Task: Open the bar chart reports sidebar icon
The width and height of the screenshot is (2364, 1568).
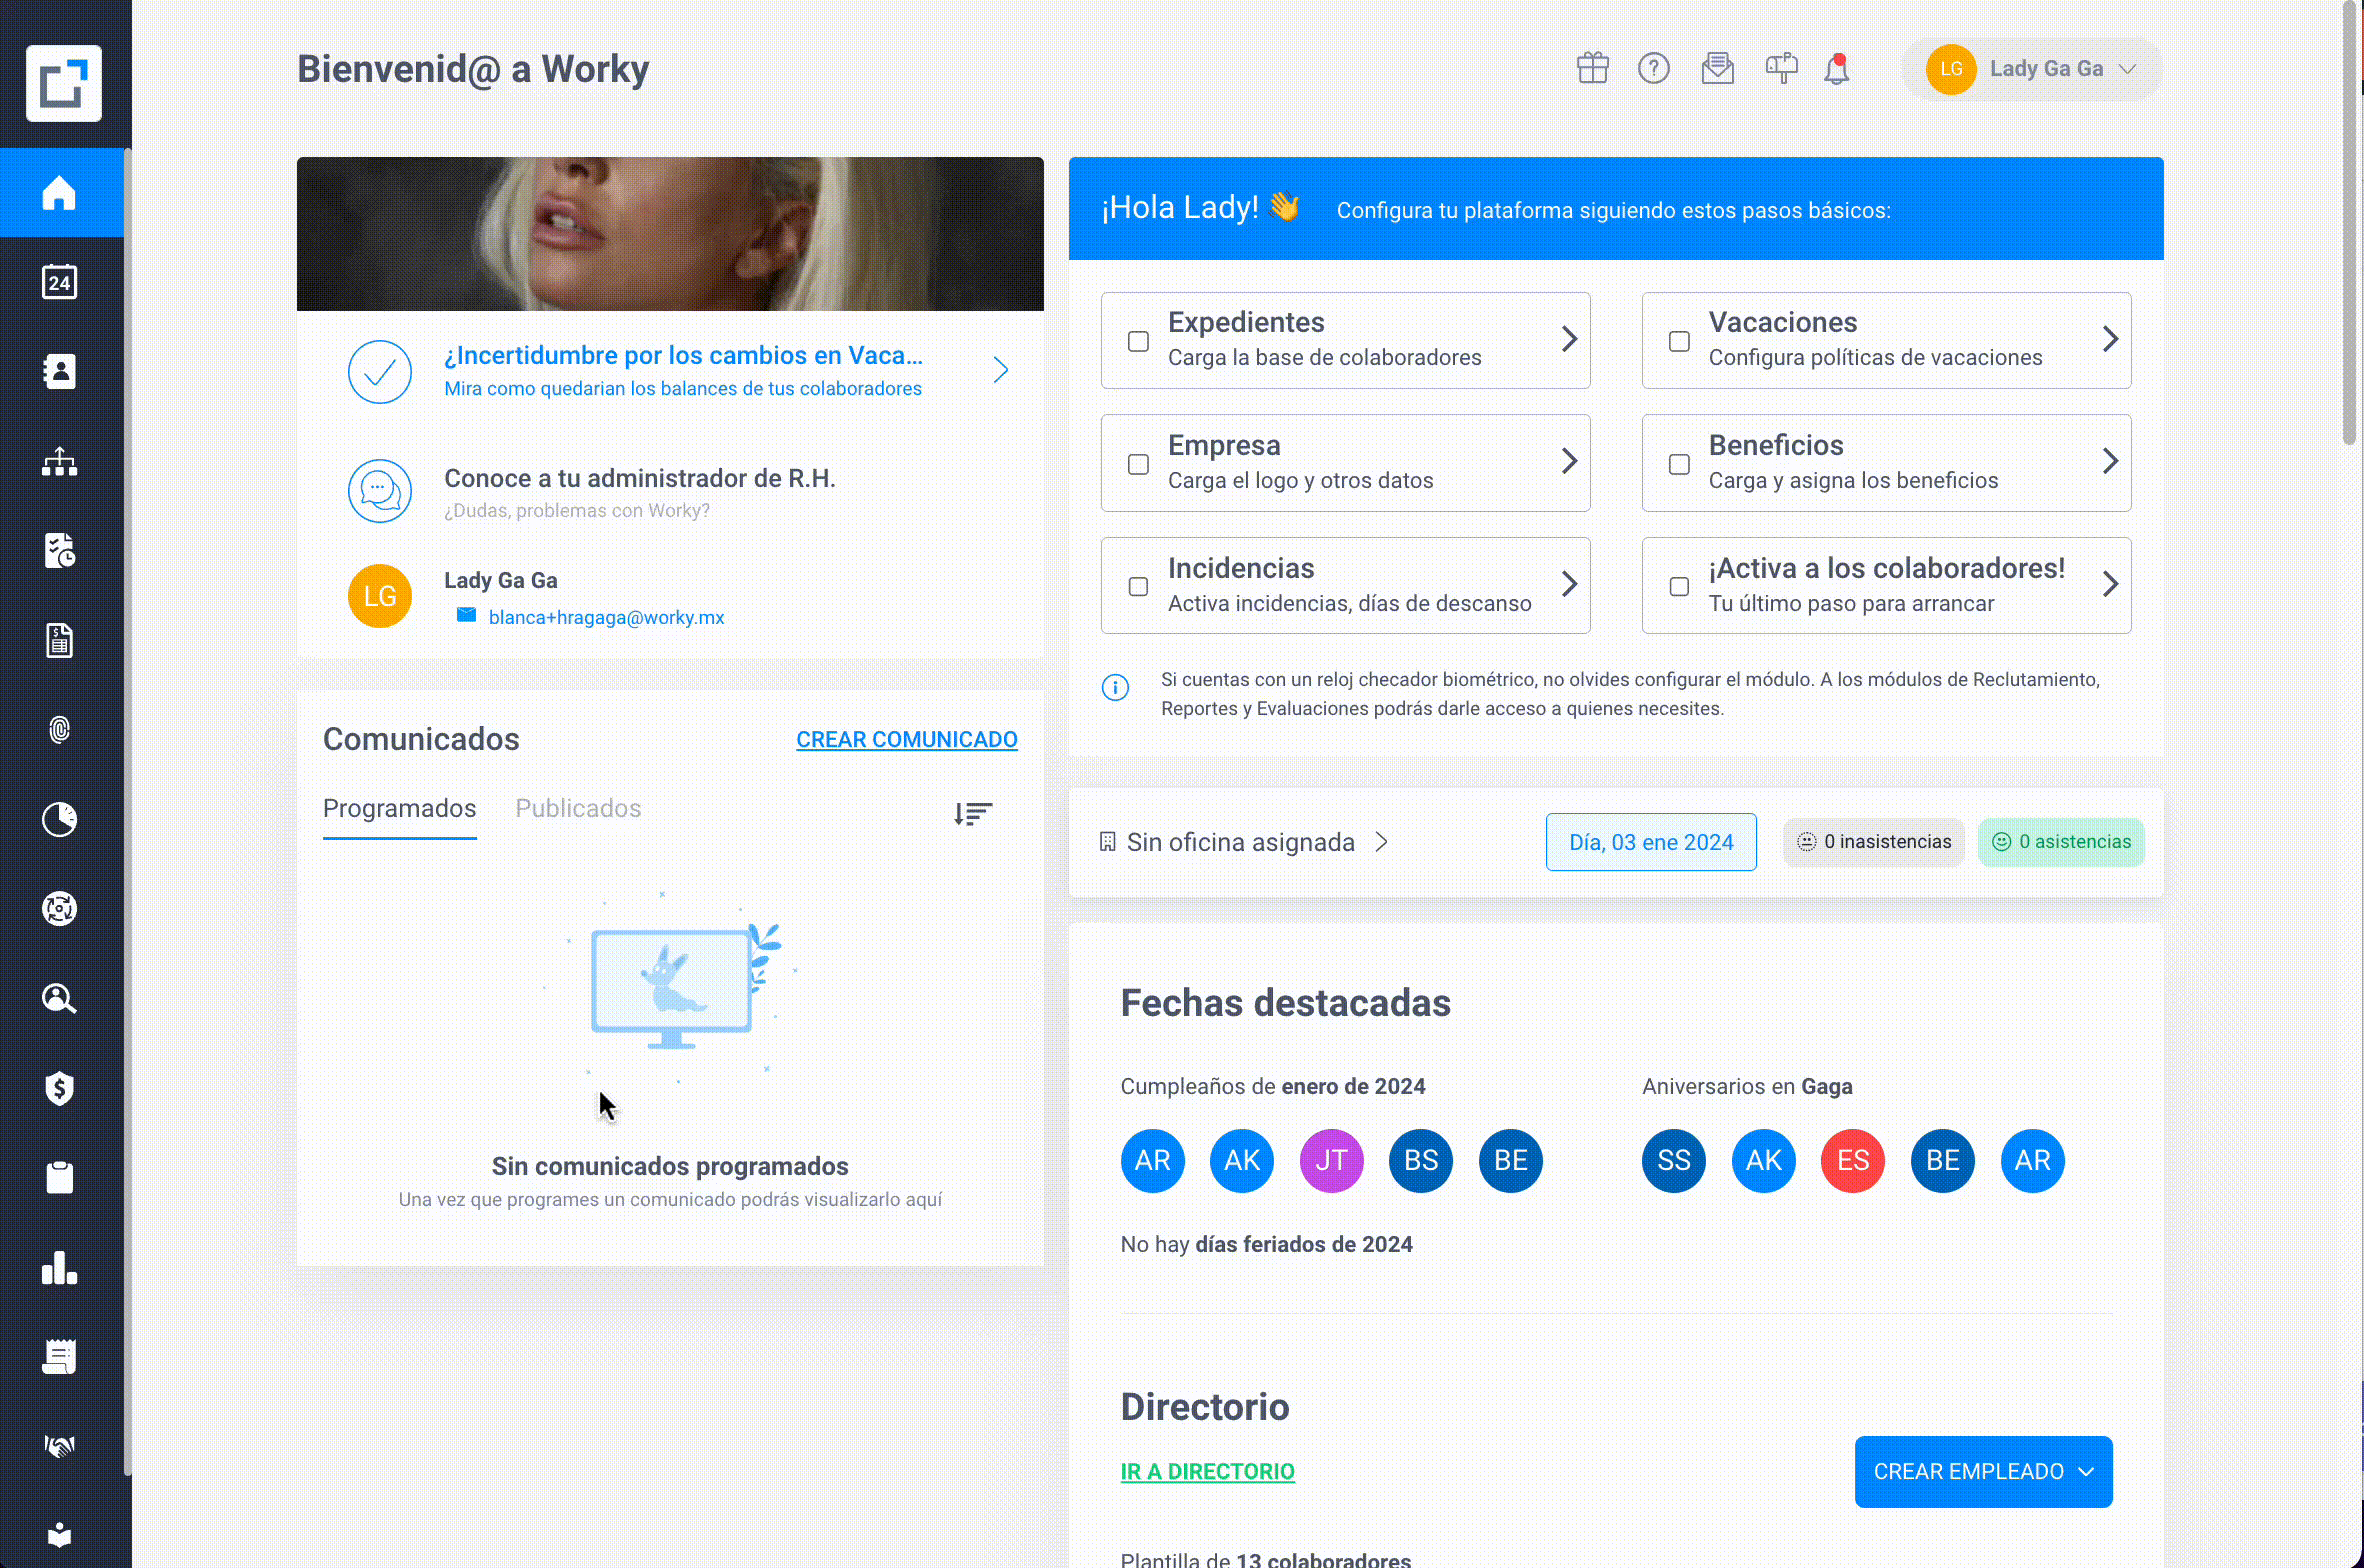Action: pyautogui.click(x=60, y=1267)
